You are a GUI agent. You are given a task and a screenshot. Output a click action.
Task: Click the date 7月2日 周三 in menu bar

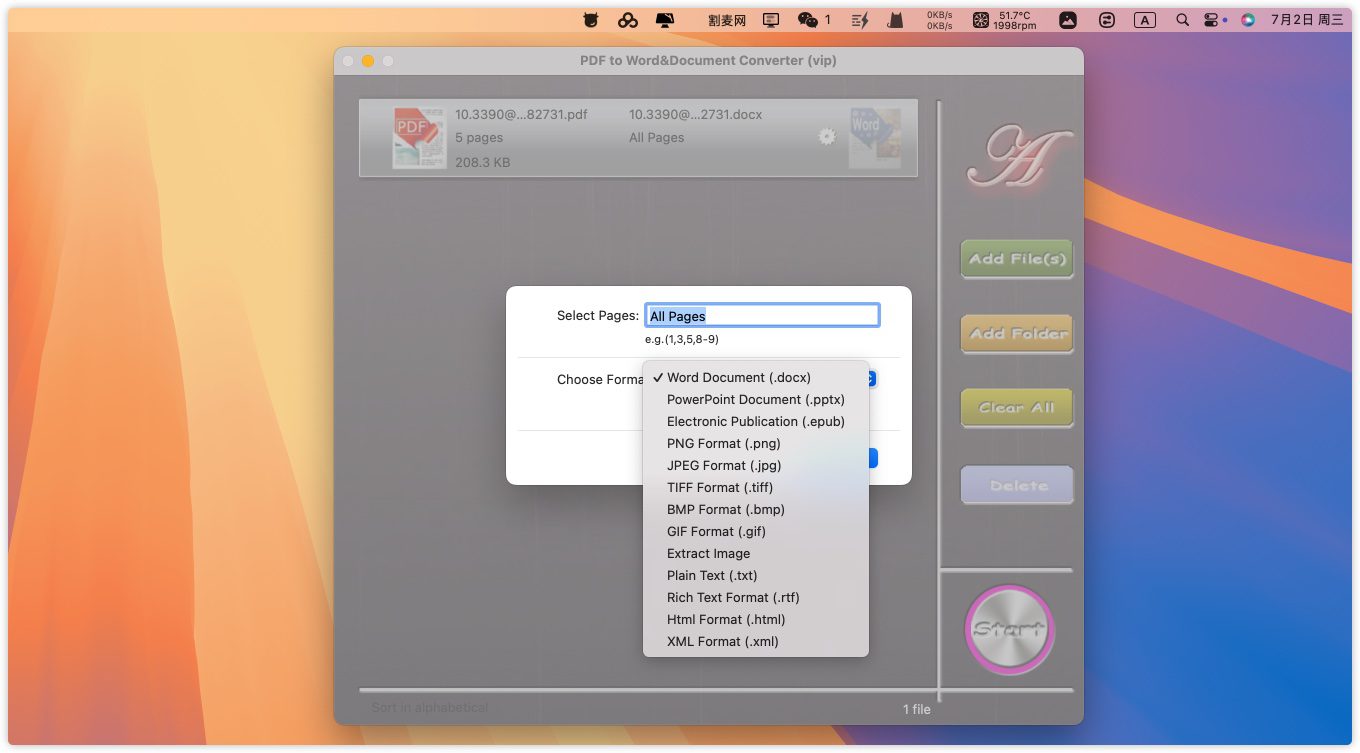(x=1307, y=19)
